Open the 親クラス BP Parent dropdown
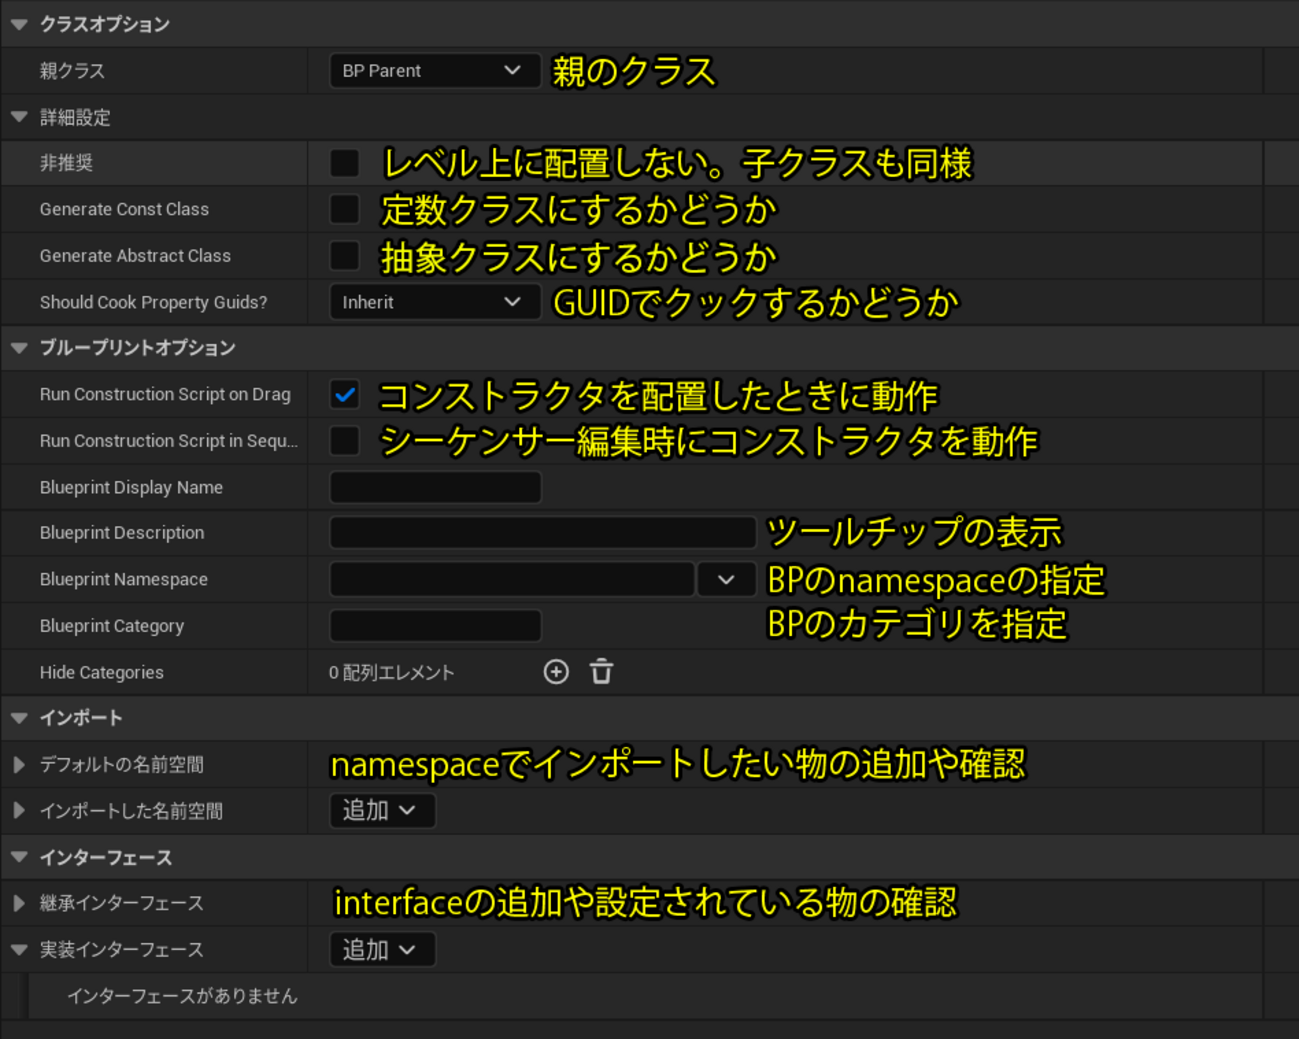Viewport: 1299px width, 1039px height. [434, 71]
